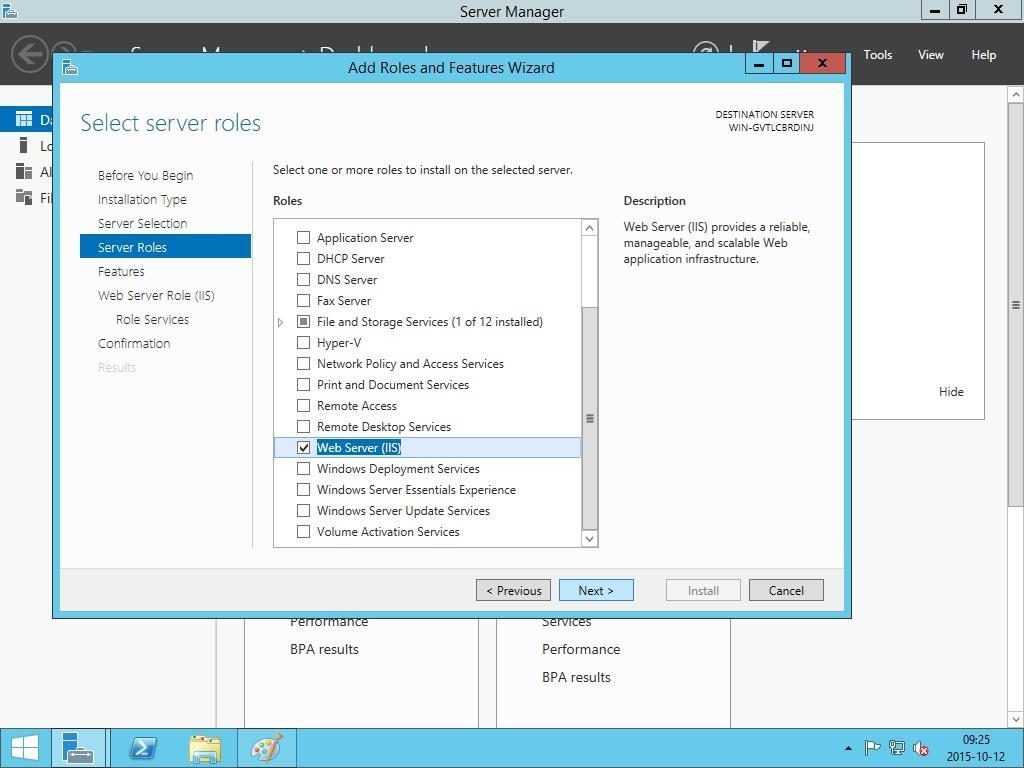Toggle File and Storage Services checkbox
This screenshot has width=1024, height=768.
pyautogui.click(x=303, y=321)
